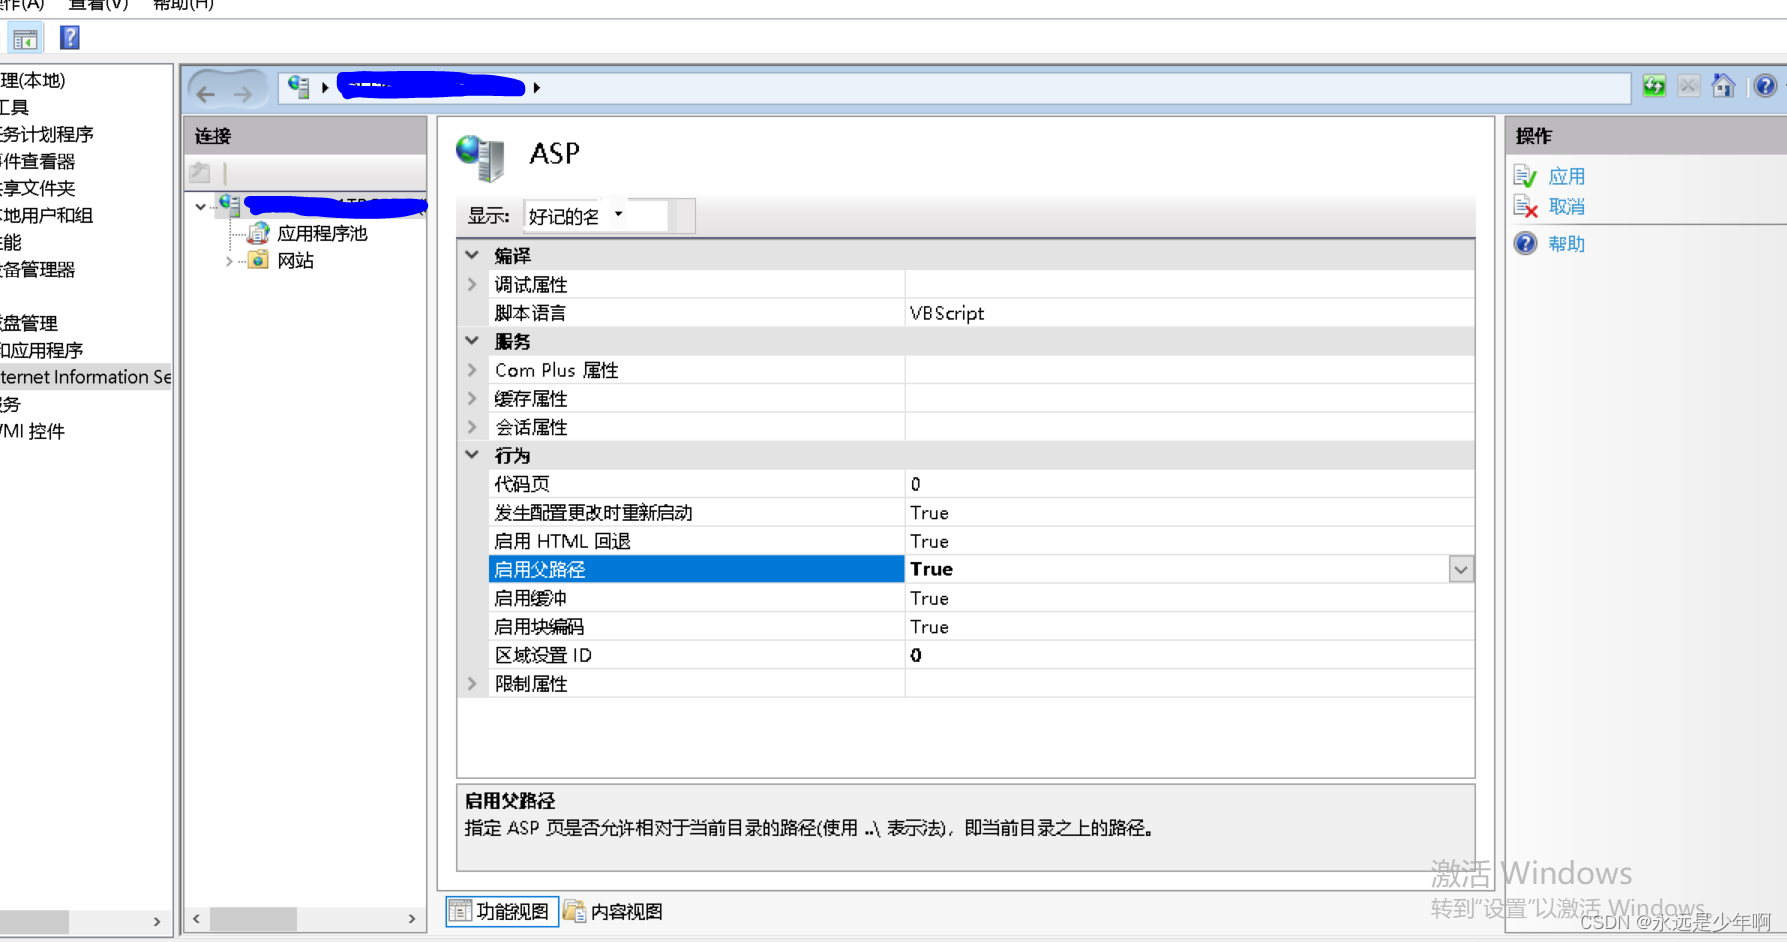This screenshot has height=942, width=1787.
Task: Select the 启用缓冲 row
Action: coord(981,598)
